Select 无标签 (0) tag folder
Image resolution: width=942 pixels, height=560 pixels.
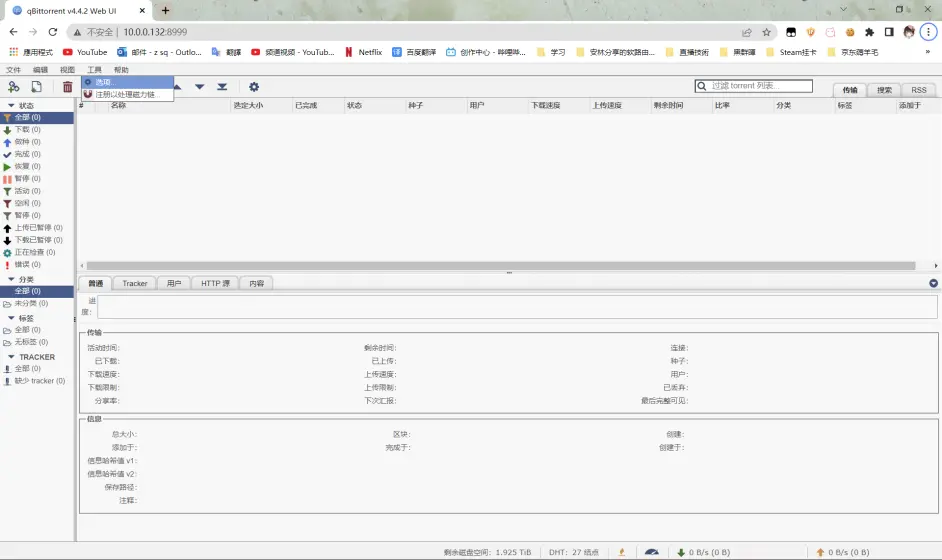click(x=37, y=342)
